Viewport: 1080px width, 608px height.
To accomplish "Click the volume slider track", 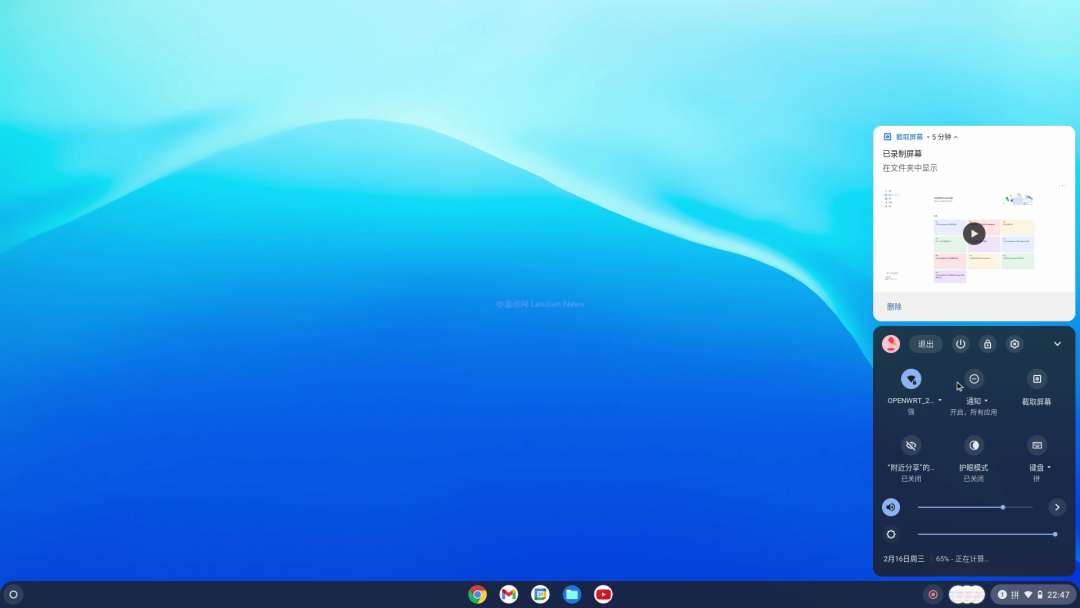I will [960, 507].
